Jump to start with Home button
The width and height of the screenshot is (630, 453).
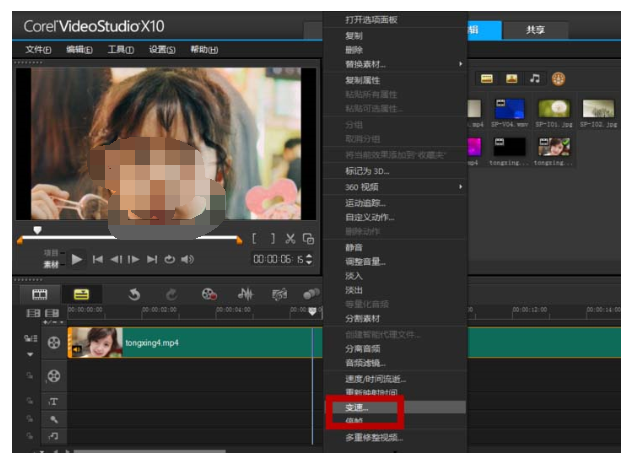(98, 260)
